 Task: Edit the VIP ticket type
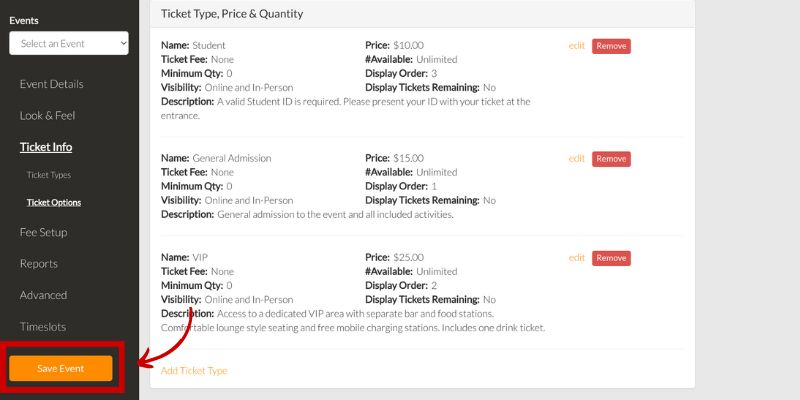click(x=576, y=258)
